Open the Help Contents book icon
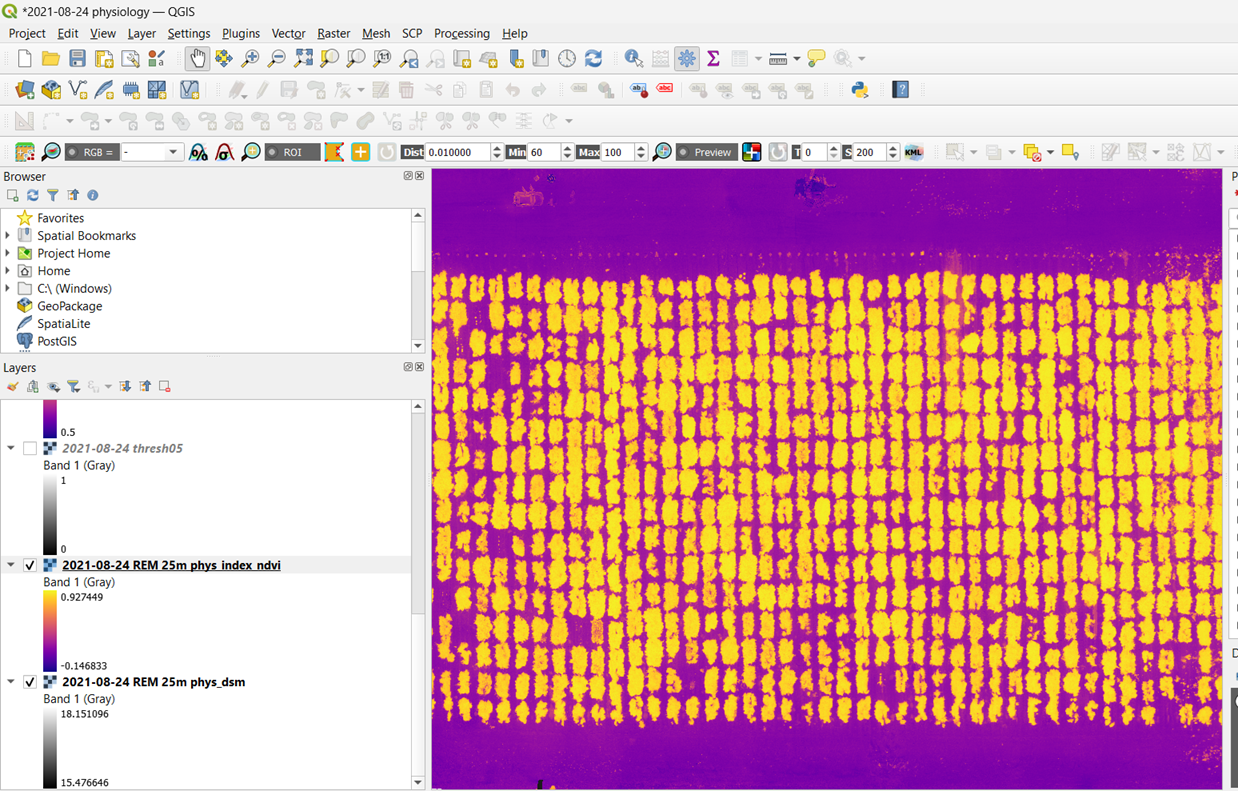The width and height of the screenshot is (1238, 793). pyautogui.click(x=901, y=90)
